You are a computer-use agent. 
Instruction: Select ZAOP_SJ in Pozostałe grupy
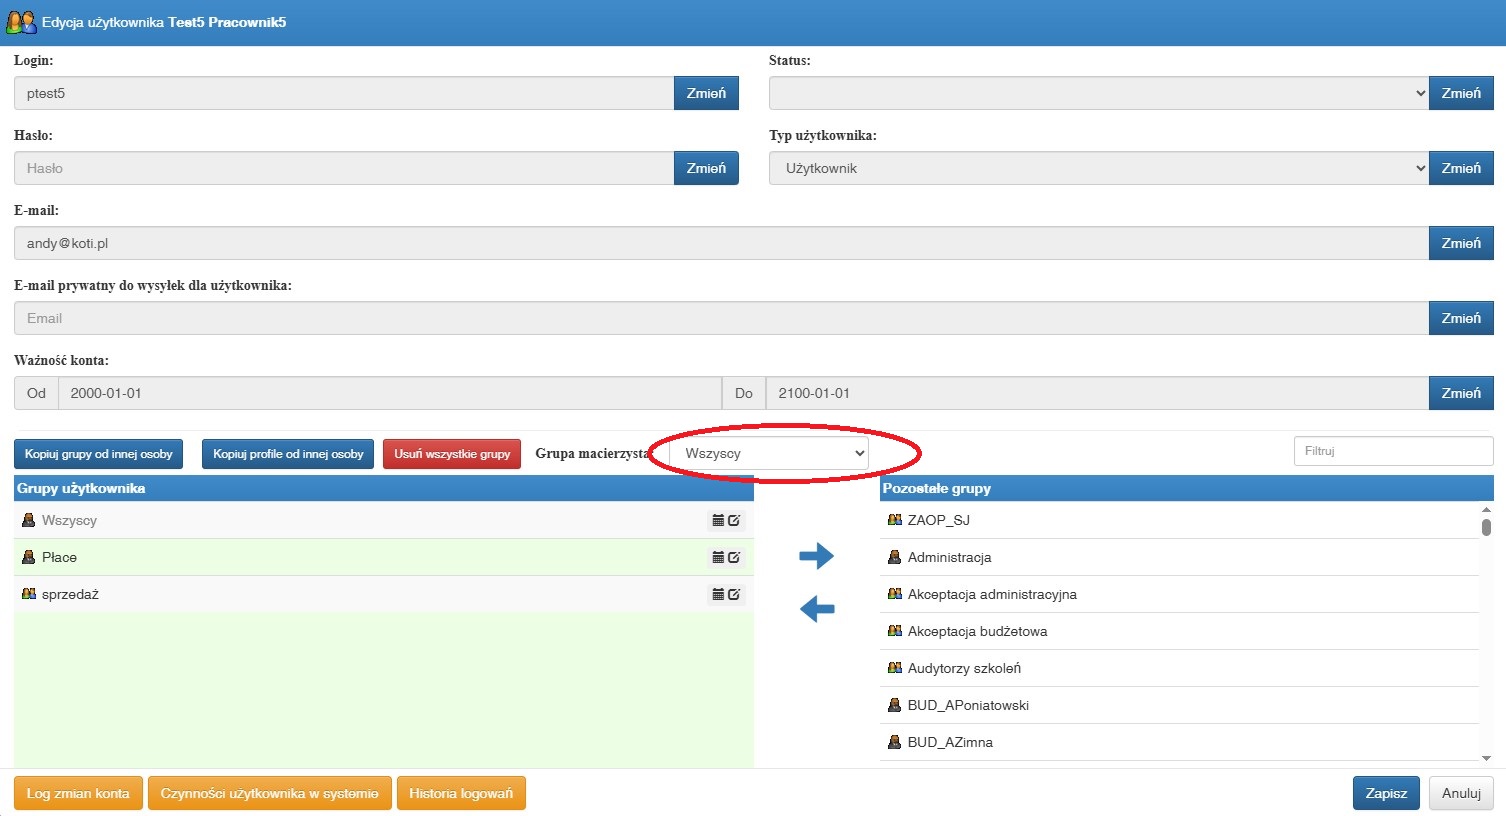(1179, 520)
